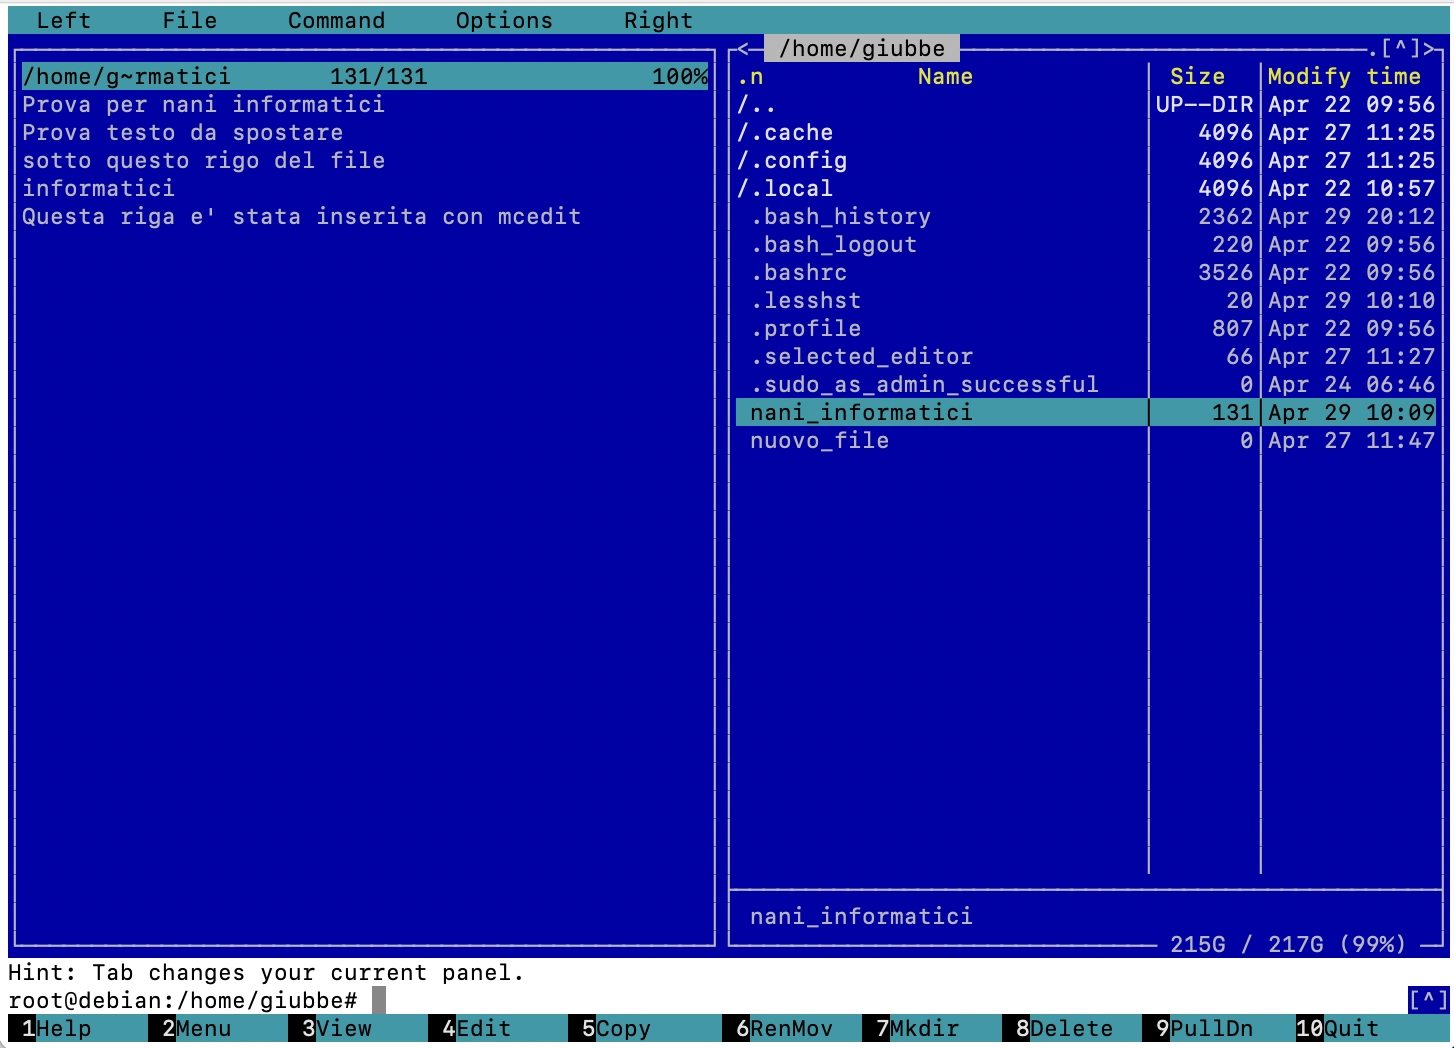Viewport: 1454px width, 1048px height.
Task: Click modify time Apr 24 06:46
Action: click(x=1351, y=384)
